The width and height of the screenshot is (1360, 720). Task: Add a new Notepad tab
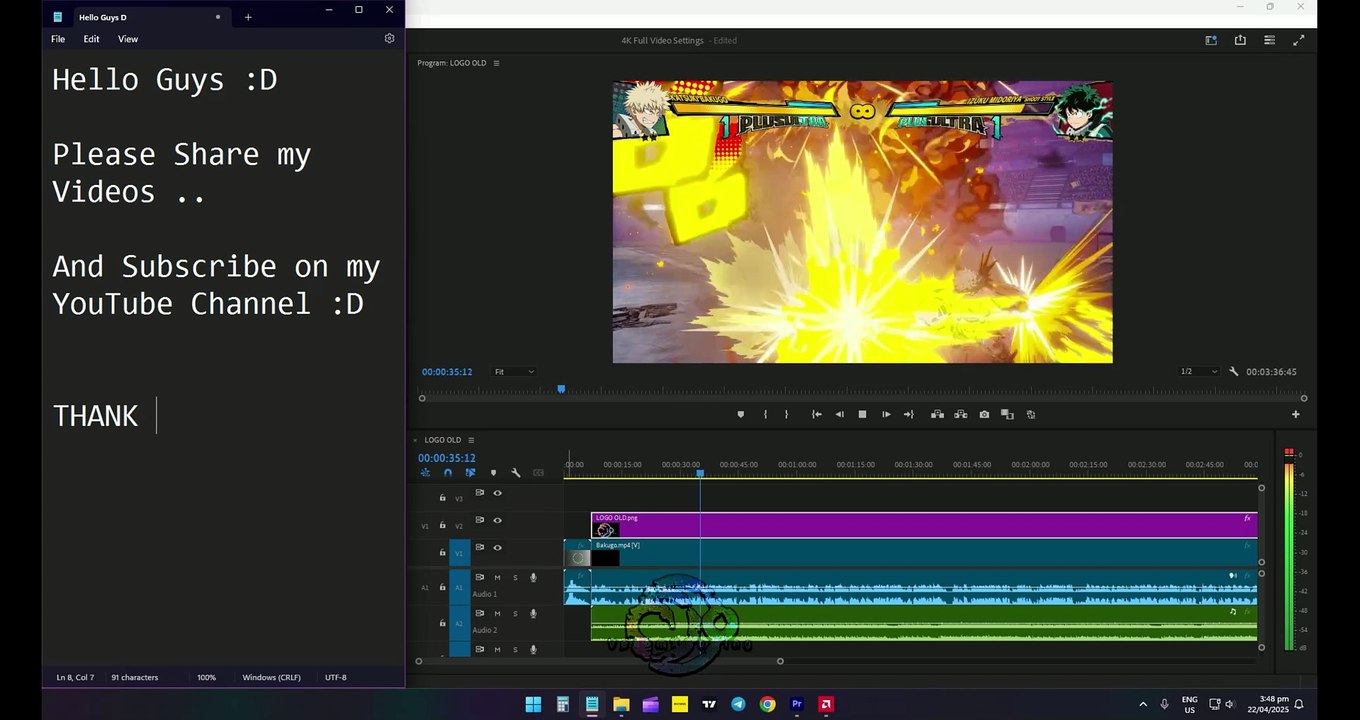coord(248,17)
